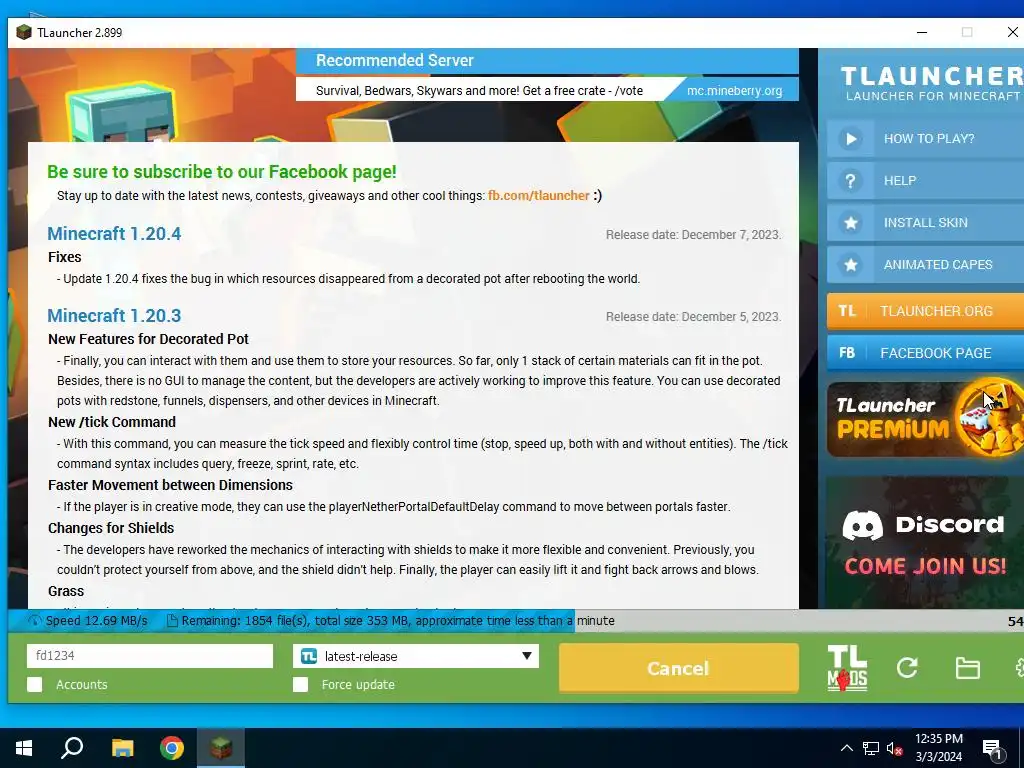This screenshot has width=1024, height=768.
Task: Open Windows Start menu
Action: coord(24,748)
